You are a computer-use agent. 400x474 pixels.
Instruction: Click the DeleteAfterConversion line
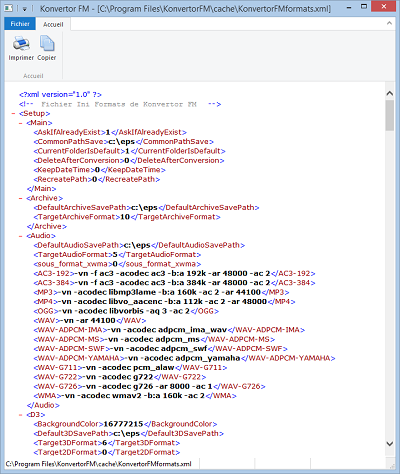[x=129, y=161]
